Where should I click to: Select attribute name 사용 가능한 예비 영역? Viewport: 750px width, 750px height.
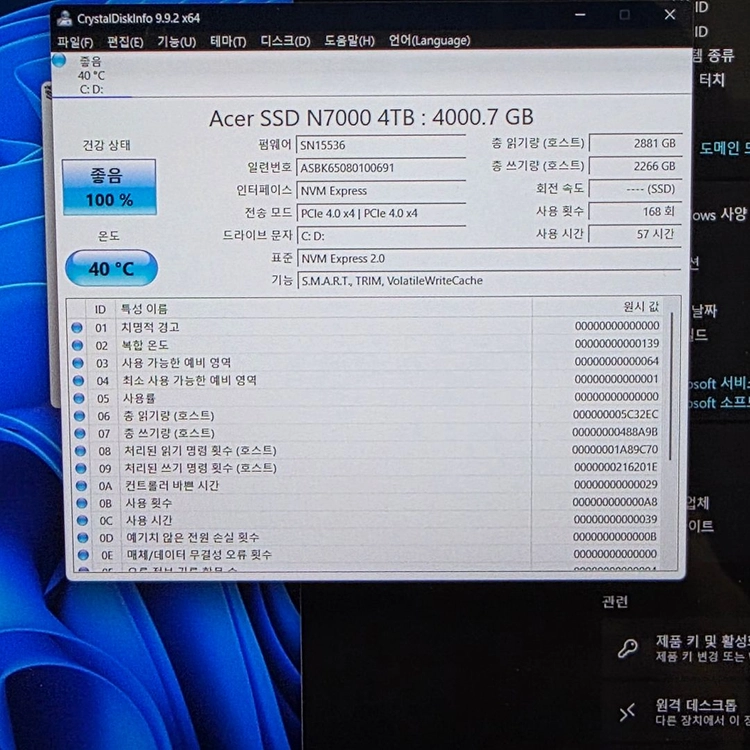pos(176,363)
